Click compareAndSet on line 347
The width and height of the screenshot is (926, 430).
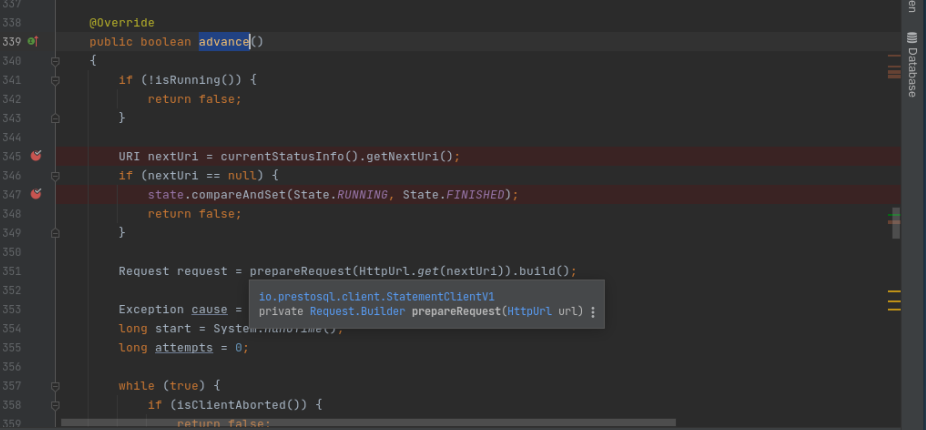239,194
